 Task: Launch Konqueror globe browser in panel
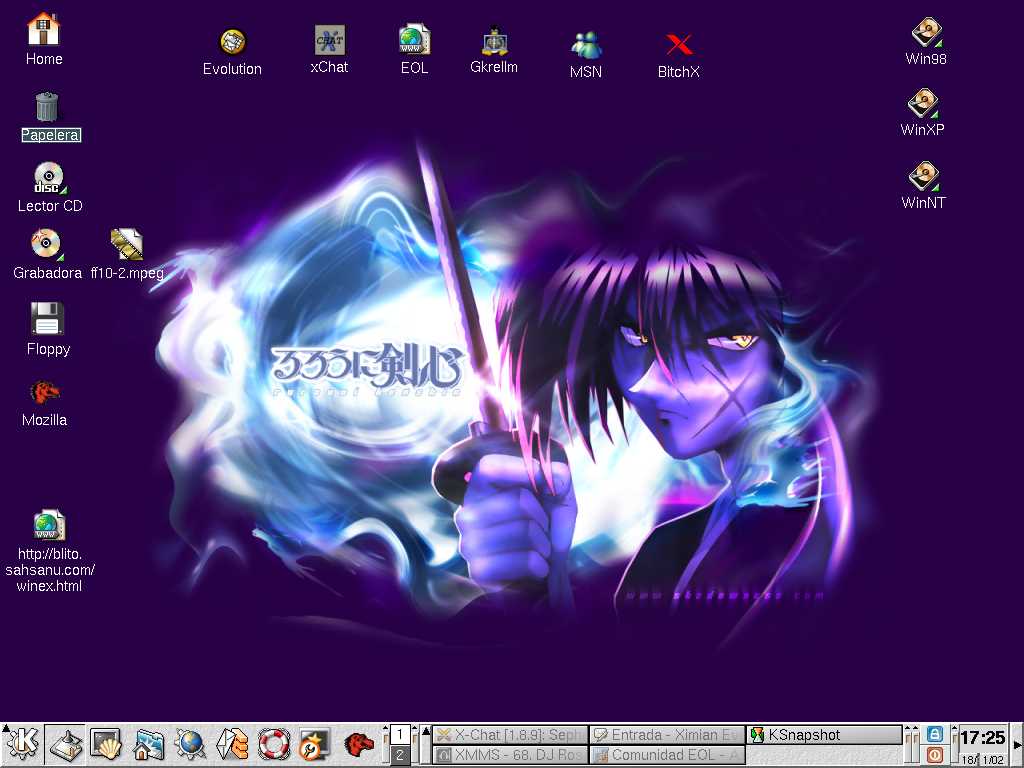[x=191, y=744]
